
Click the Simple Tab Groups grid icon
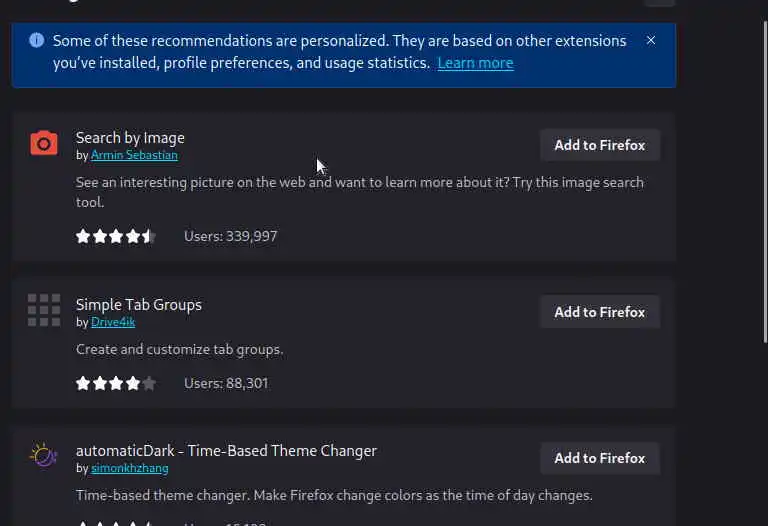44,310
